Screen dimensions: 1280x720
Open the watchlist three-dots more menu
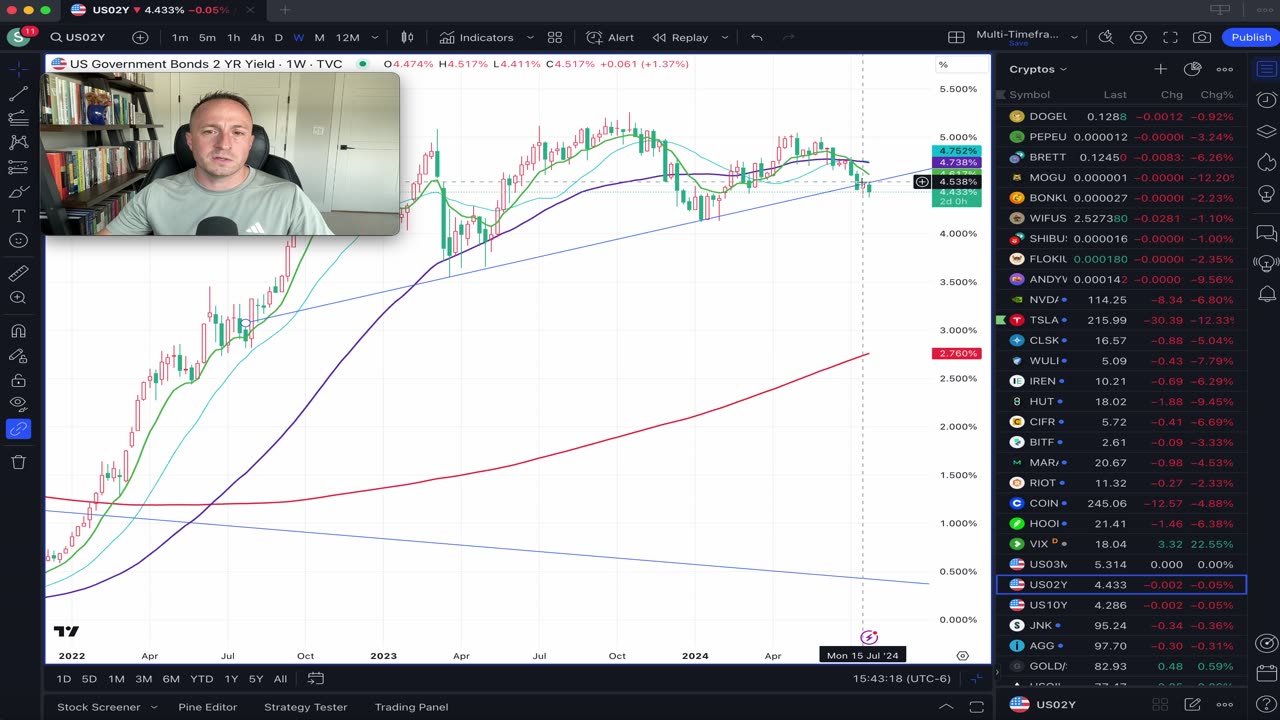click(1224, 69)
